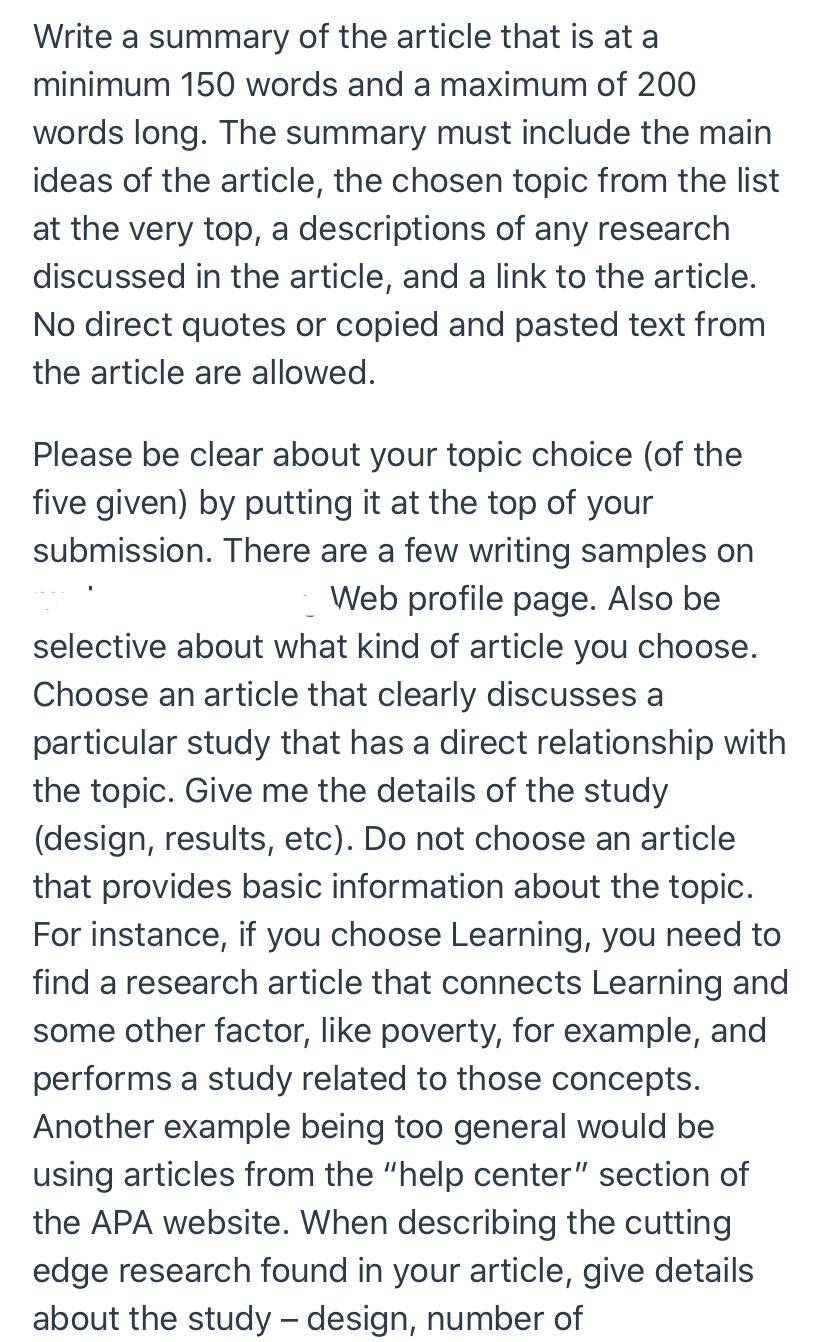Click the words "For instance"
828x1342 pixels.
tap(127, 935)
